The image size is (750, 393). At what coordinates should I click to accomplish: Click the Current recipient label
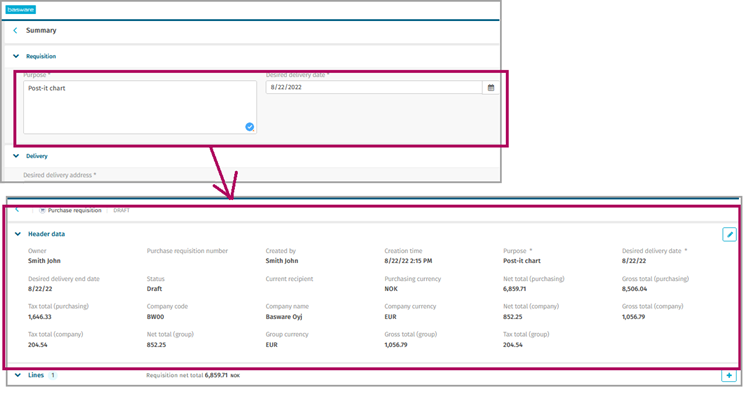(x=289, y=279)
